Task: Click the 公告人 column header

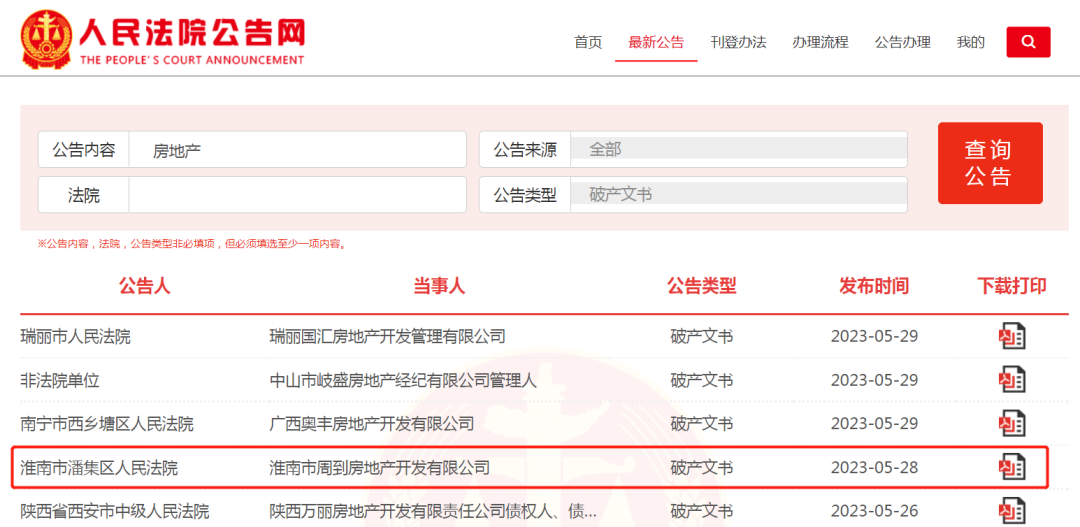Action: point(144,286)
